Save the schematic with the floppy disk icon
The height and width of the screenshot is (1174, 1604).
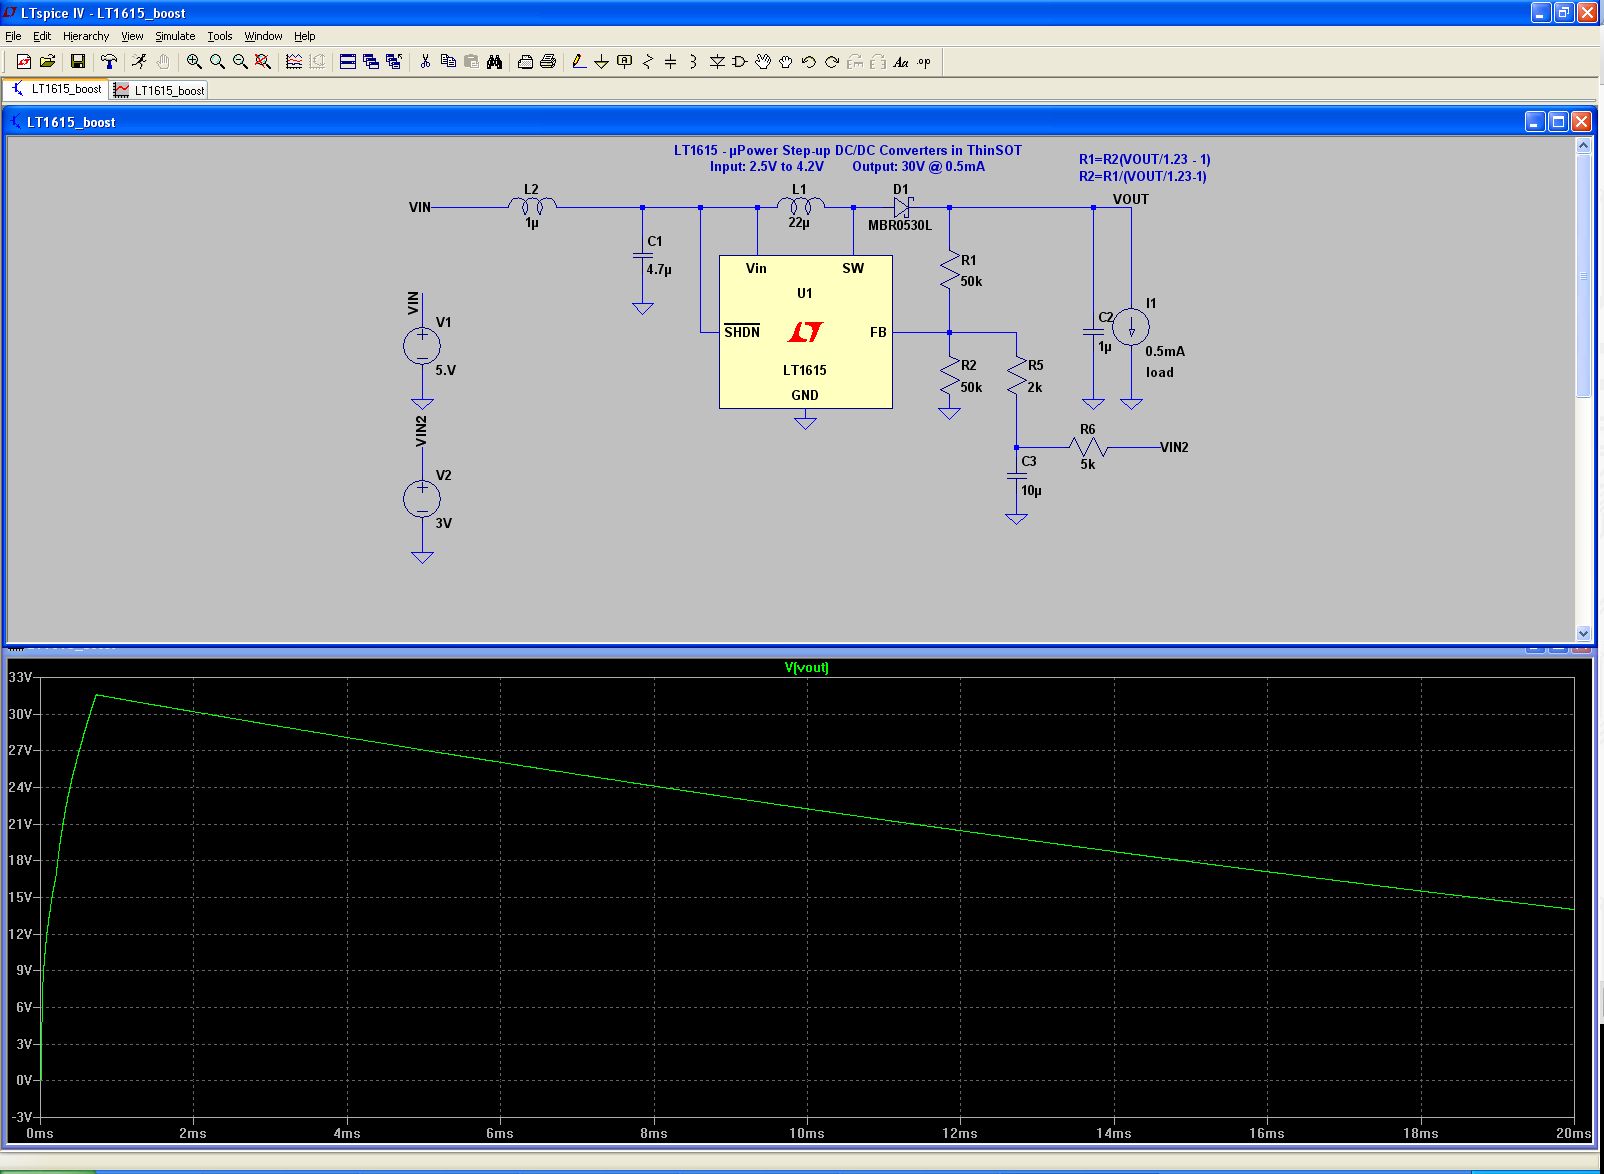point(77,62)
